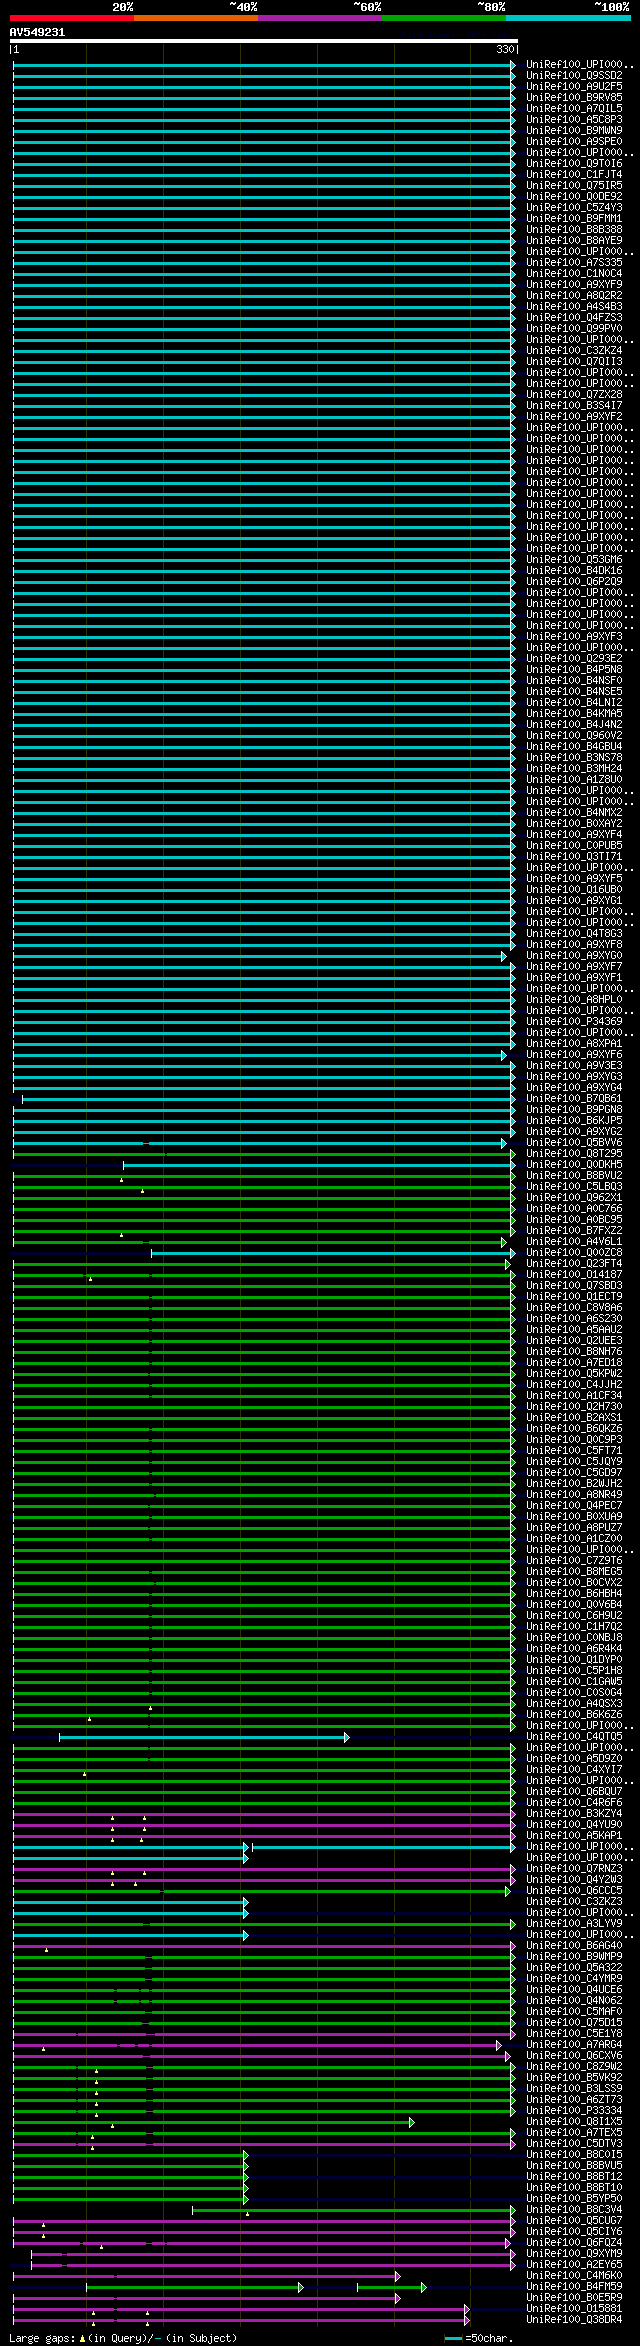
Task: Click the white query sequence ruler bar
Action: [x=264, y=41]
